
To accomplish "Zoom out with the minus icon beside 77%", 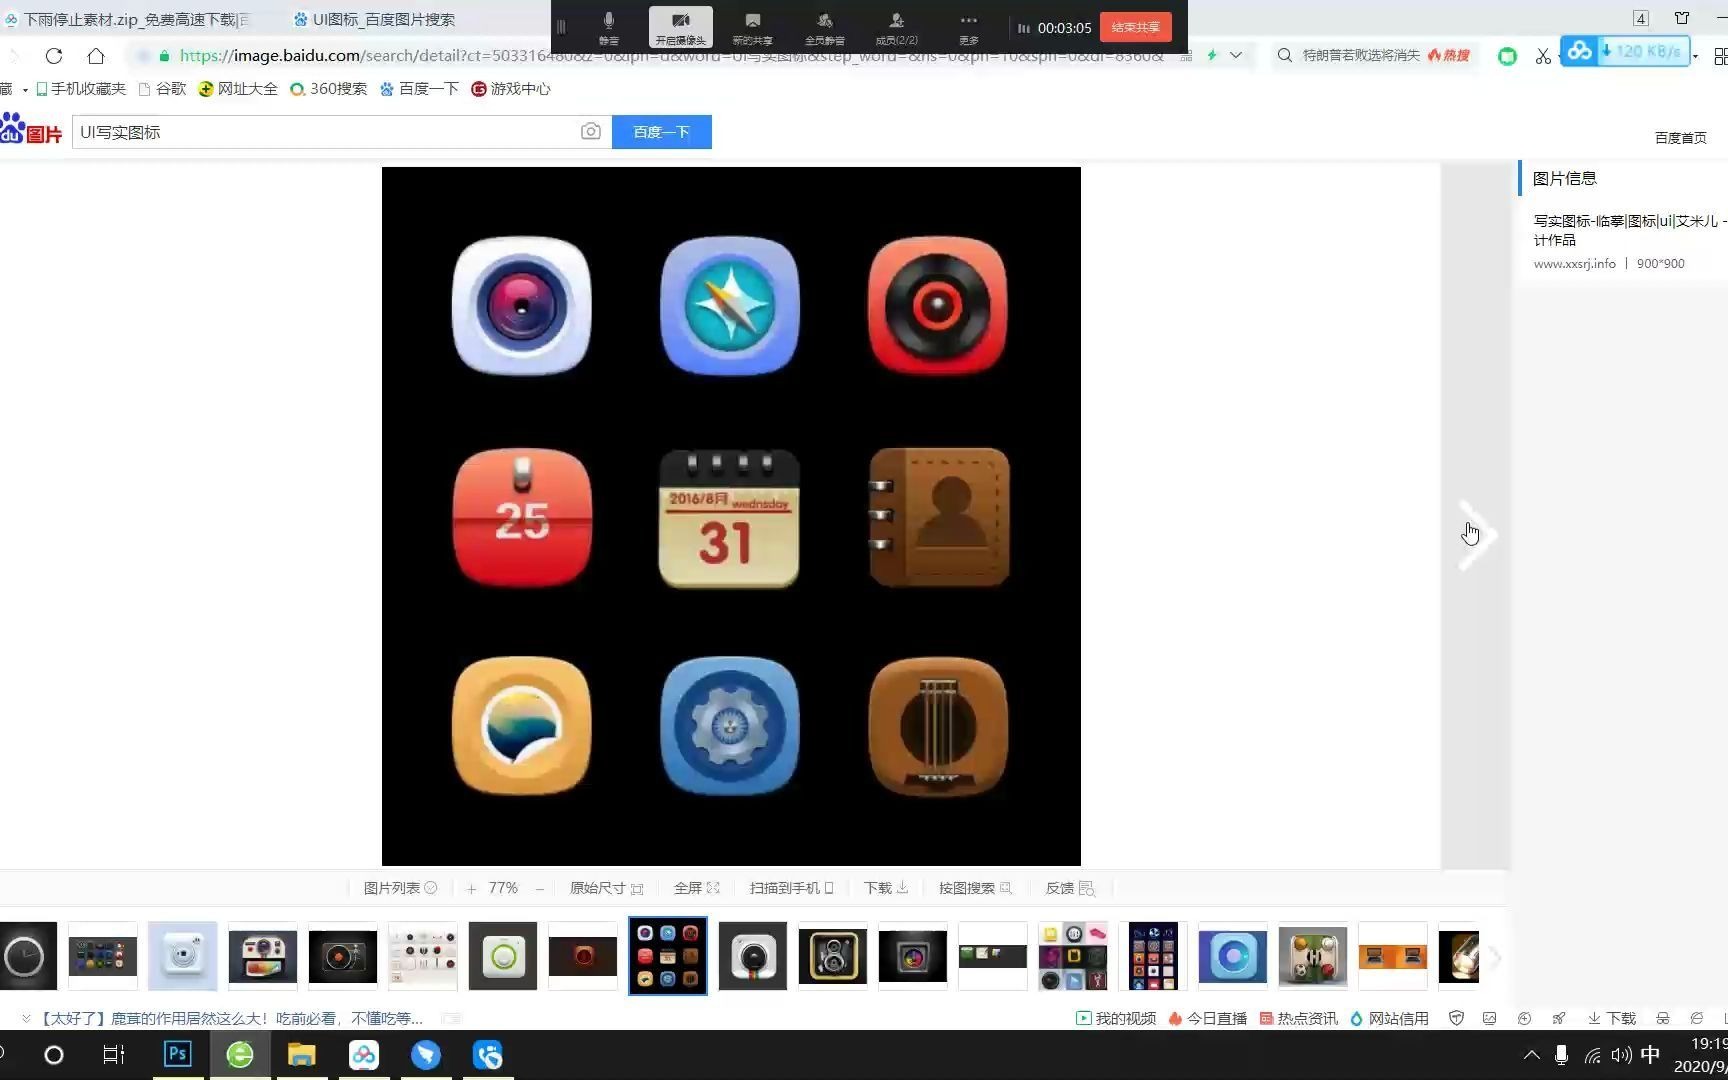I will tap(540, 888).
